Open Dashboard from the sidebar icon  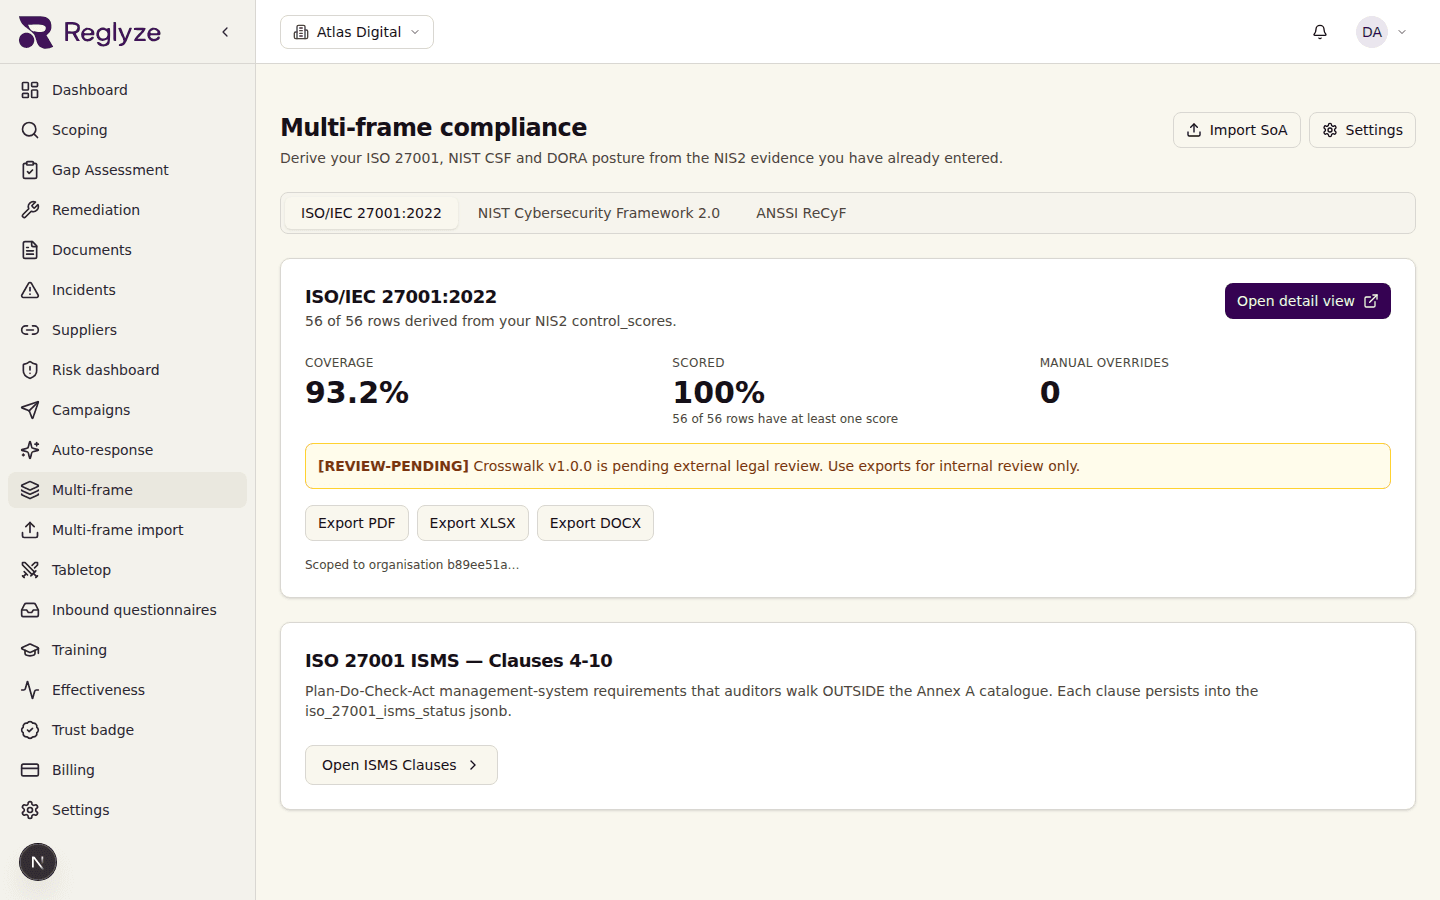[x=30, y=90]
